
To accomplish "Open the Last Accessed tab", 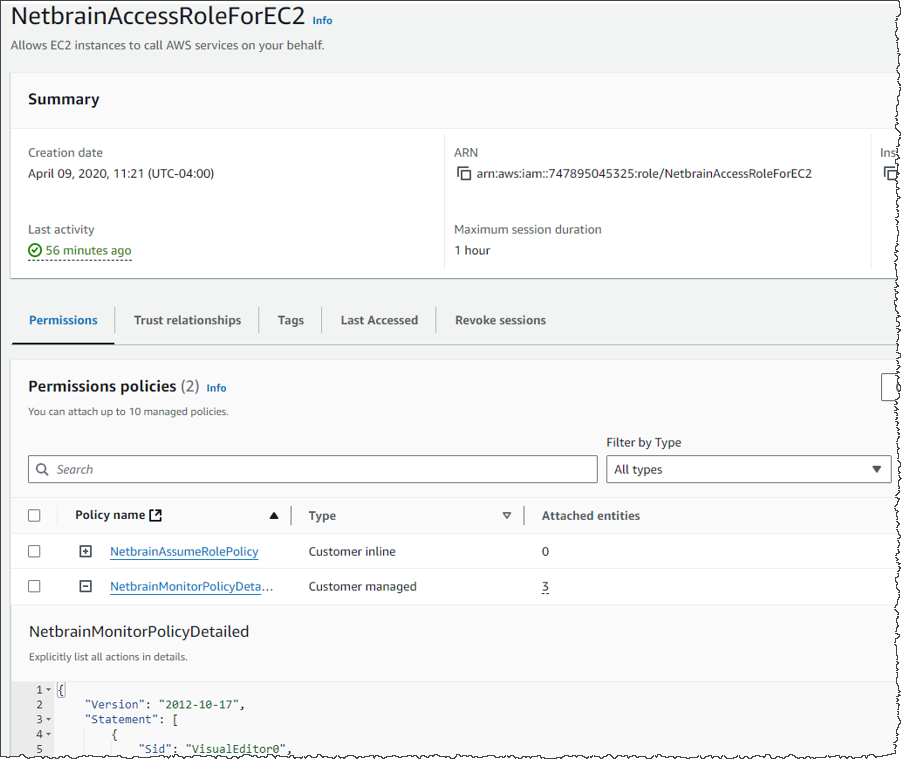I will (379, 321).
